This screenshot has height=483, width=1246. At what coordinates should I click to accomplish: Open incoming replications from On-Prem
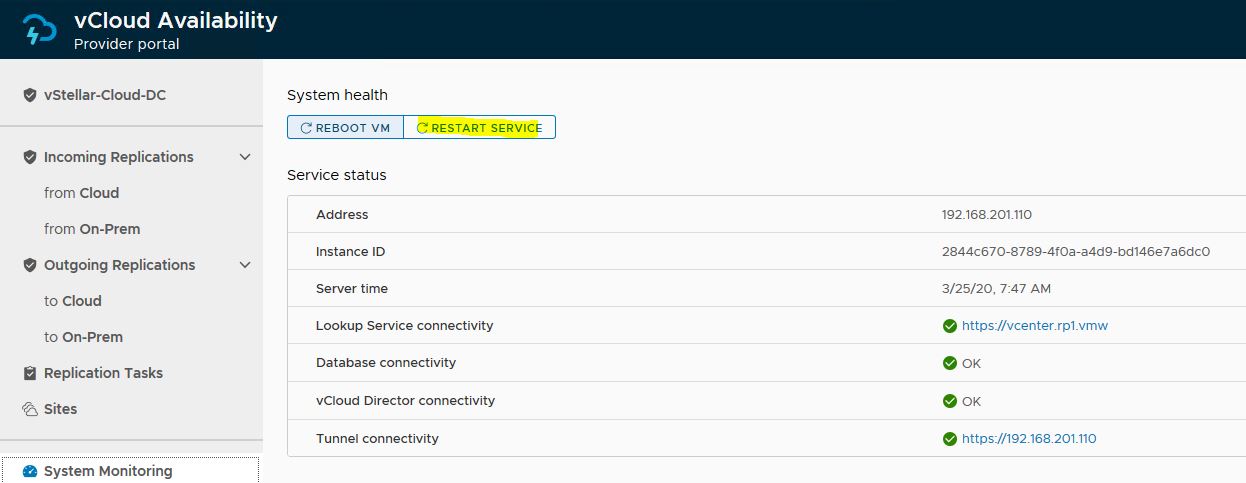coord(92,229)
